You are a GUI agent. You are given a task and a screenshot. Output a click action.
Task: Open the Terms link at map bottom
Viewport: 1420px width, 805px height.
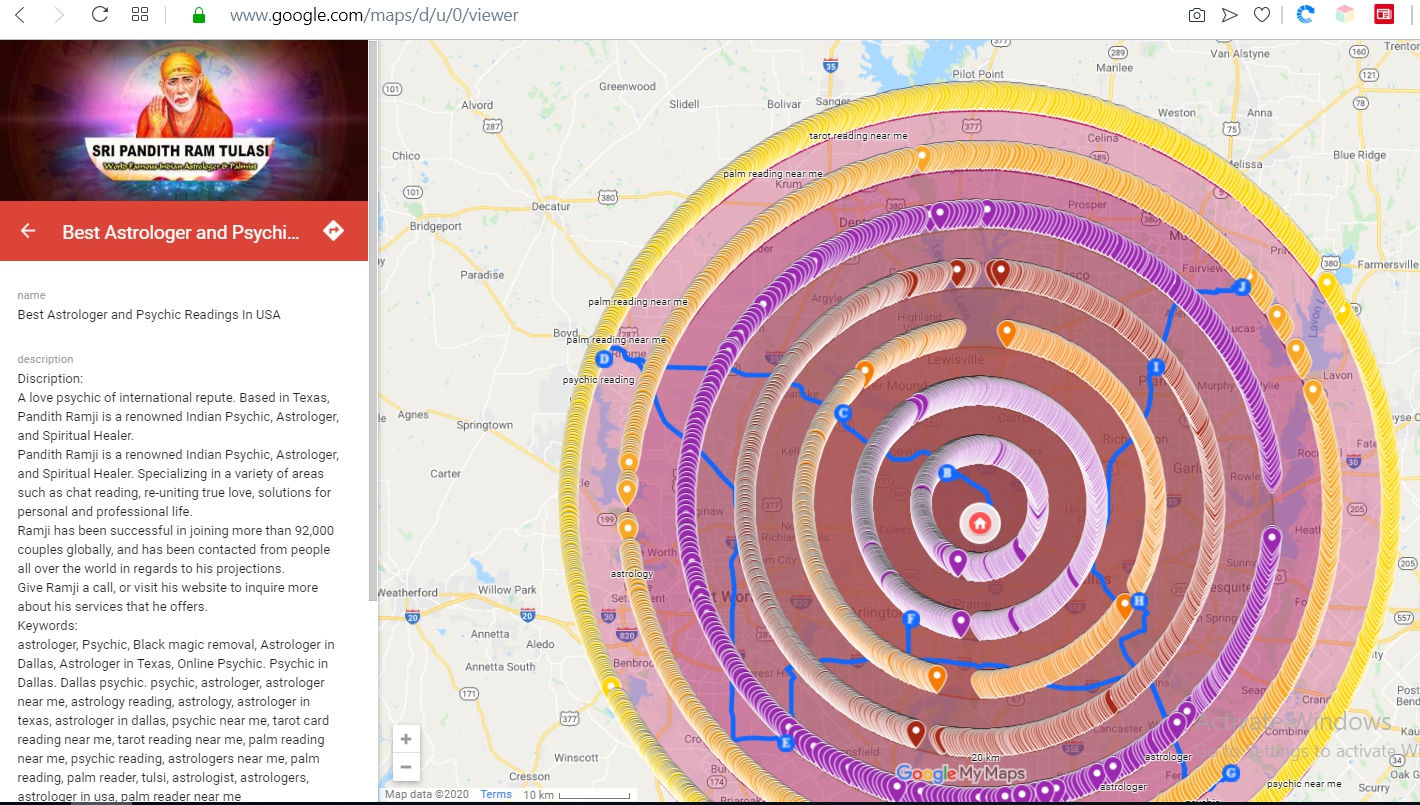pos(496,793)
